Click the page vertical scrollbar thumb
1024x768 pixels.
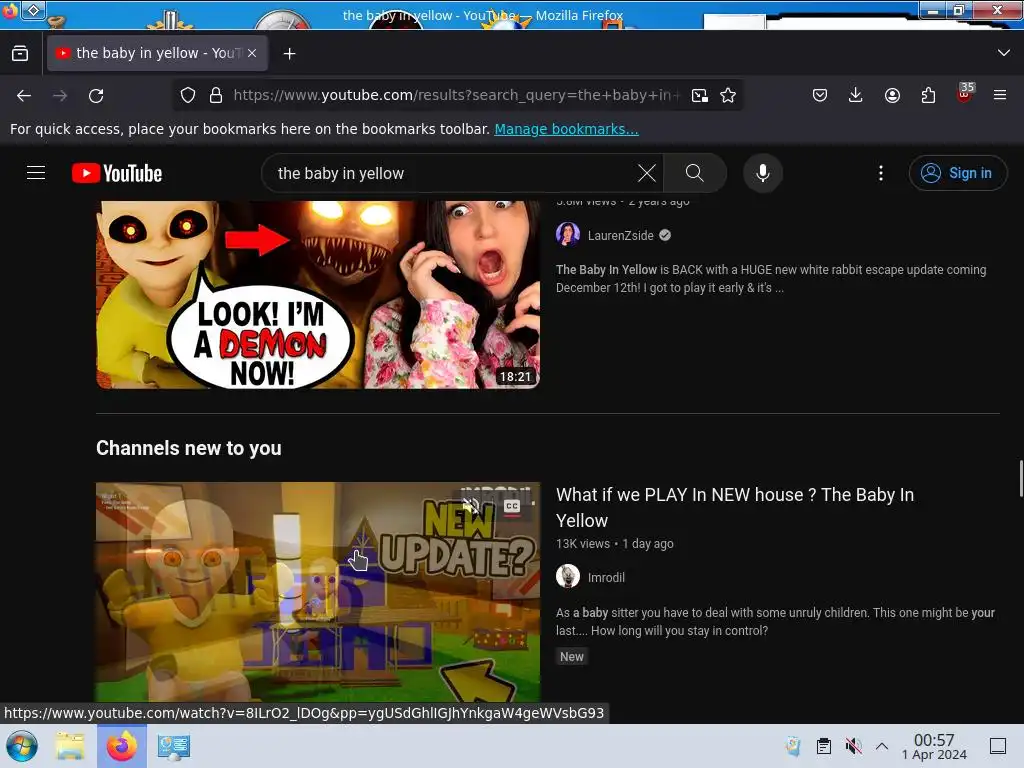tap(1020, 479)
